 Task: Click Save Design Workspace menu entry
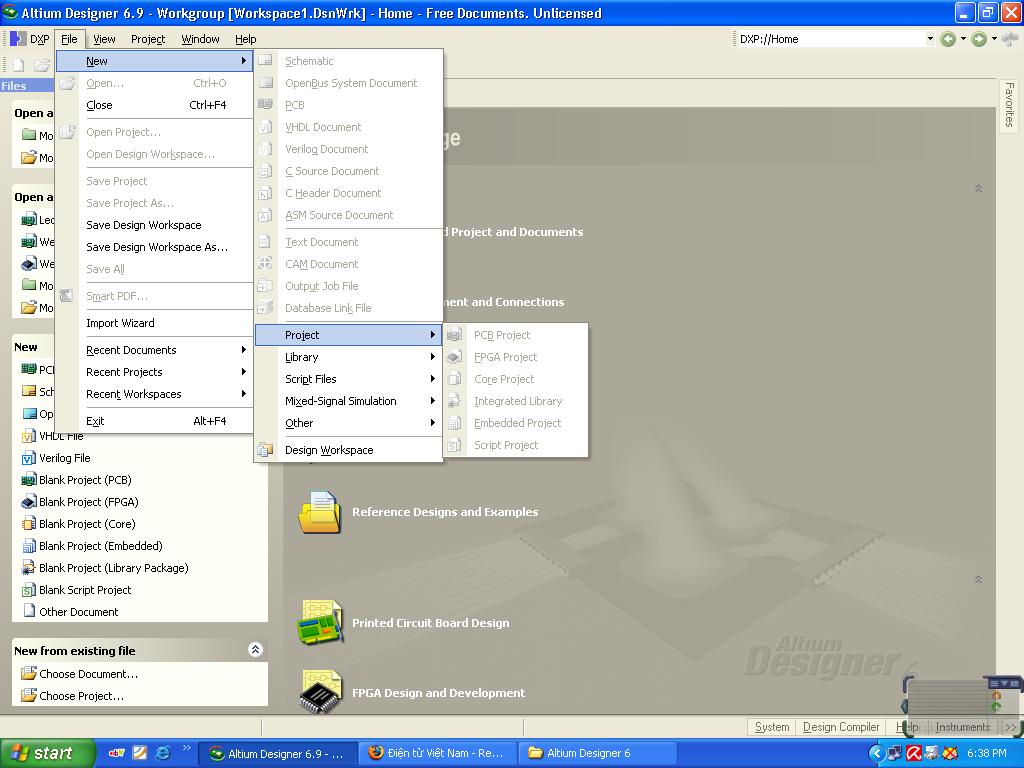click(155, 225)
